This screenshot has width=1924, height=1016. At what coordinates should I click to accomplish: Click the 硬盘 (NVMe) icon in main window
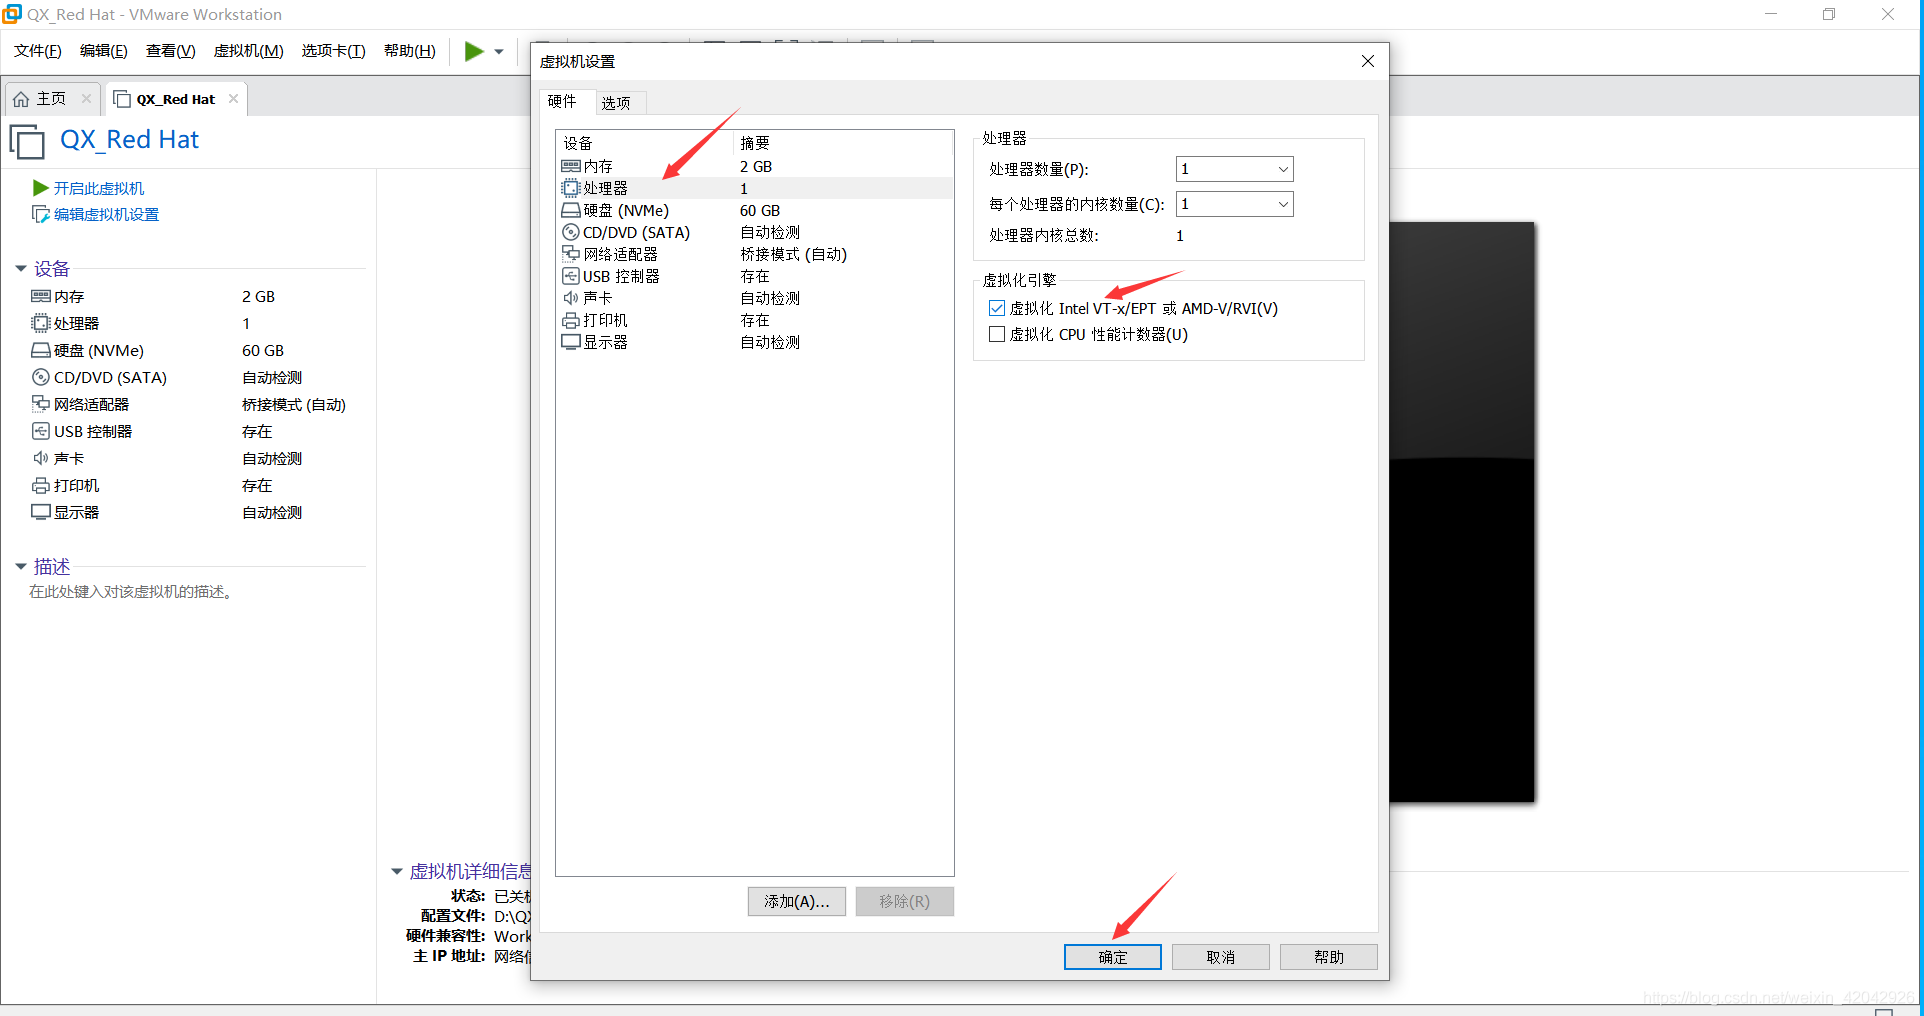tap(41, 350)
